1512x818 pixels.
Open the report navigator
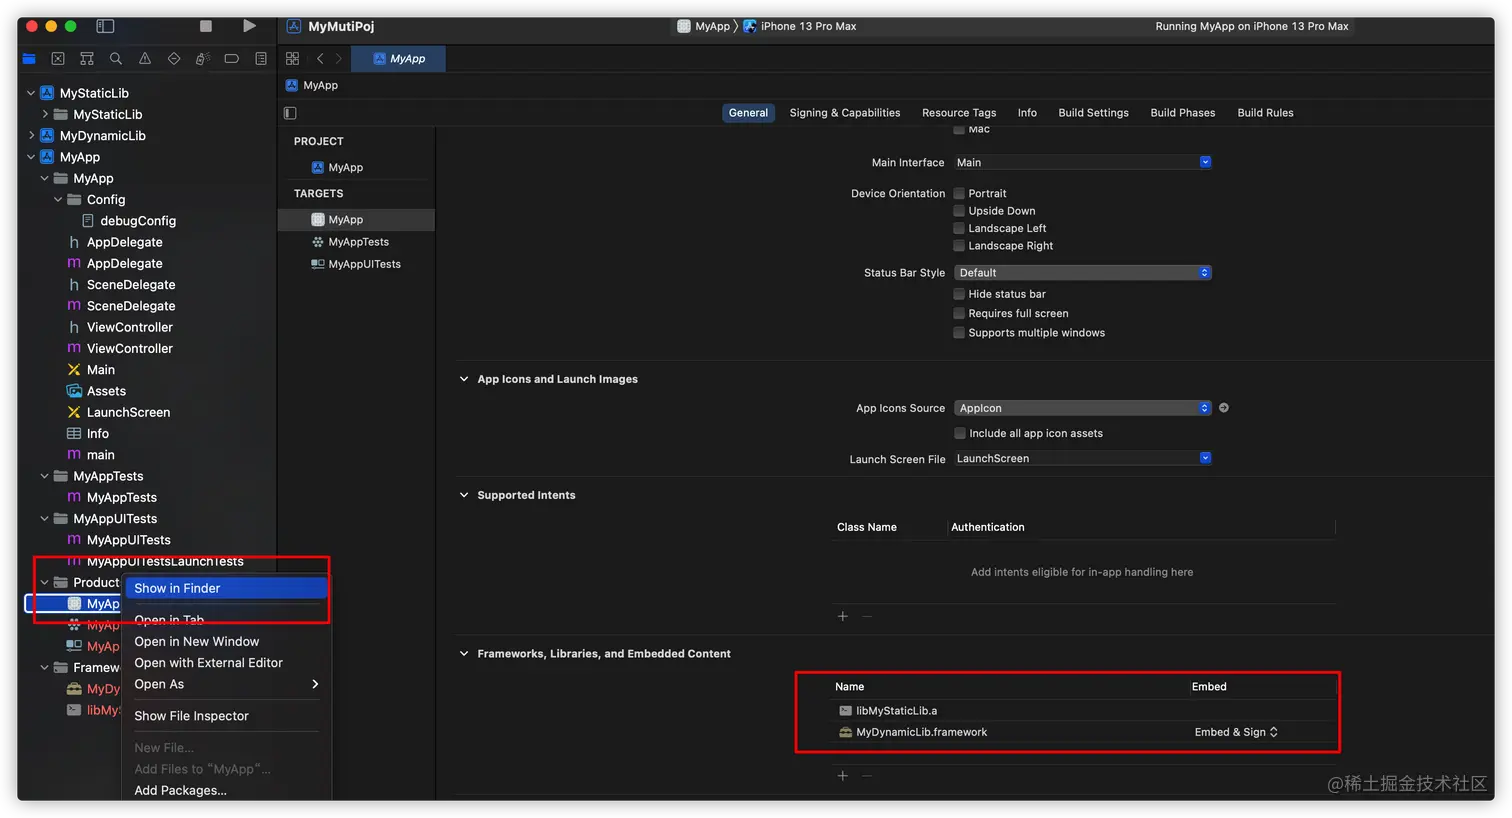click(x=261, y=59)
